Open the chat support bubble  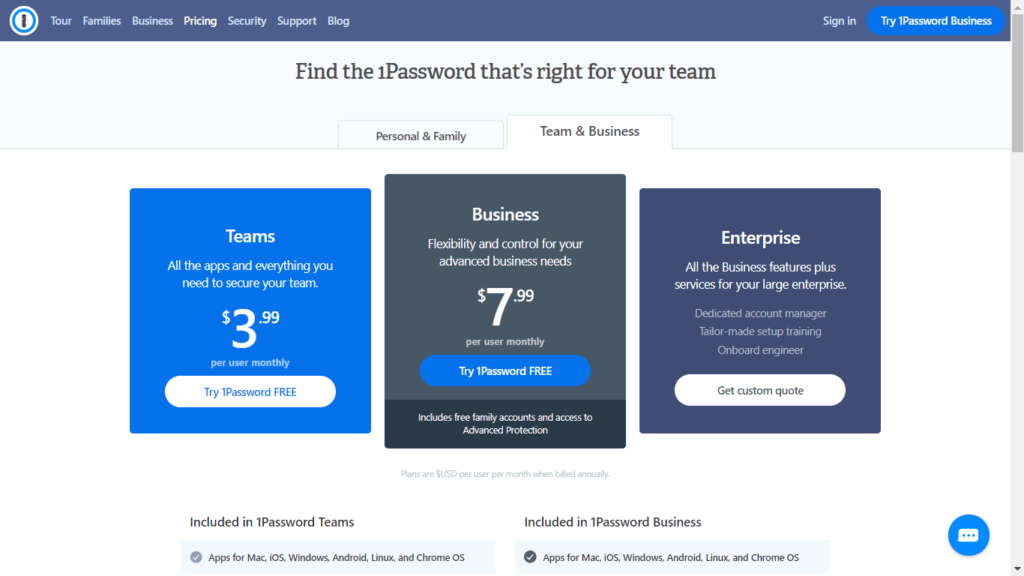968,535
